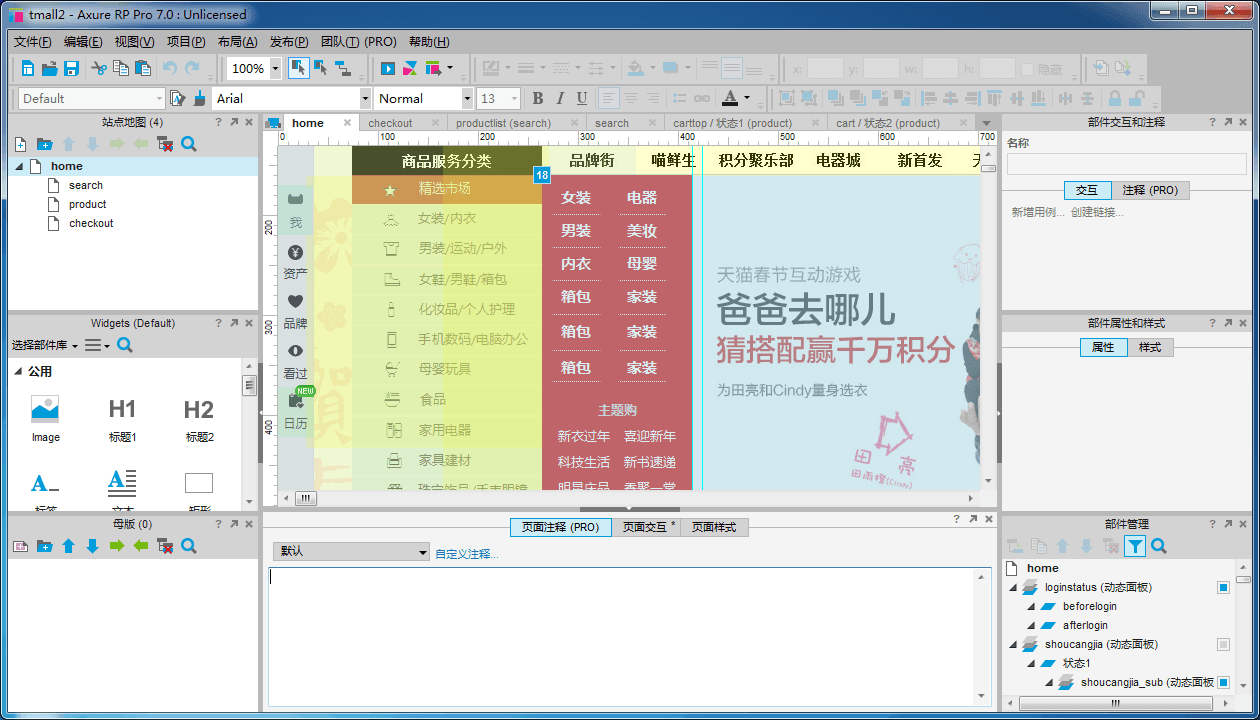
Task: Toggle italic text formatting
Action: pos(559,98)
